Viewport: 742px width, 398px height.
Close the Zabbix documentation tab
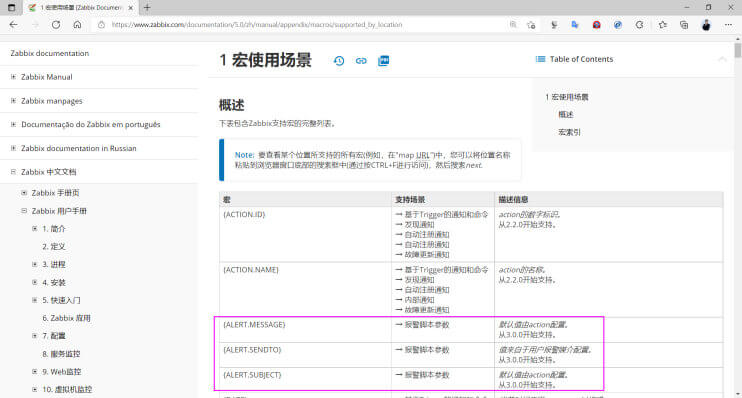tap(131, 8)
